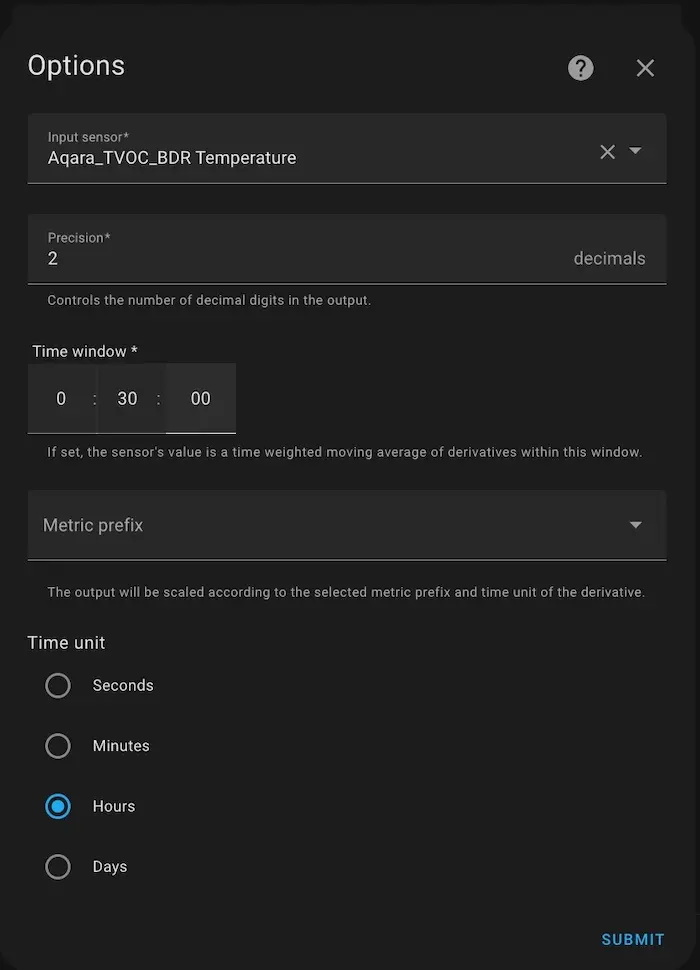Select the seconds box showing 00

click(200, 398)
